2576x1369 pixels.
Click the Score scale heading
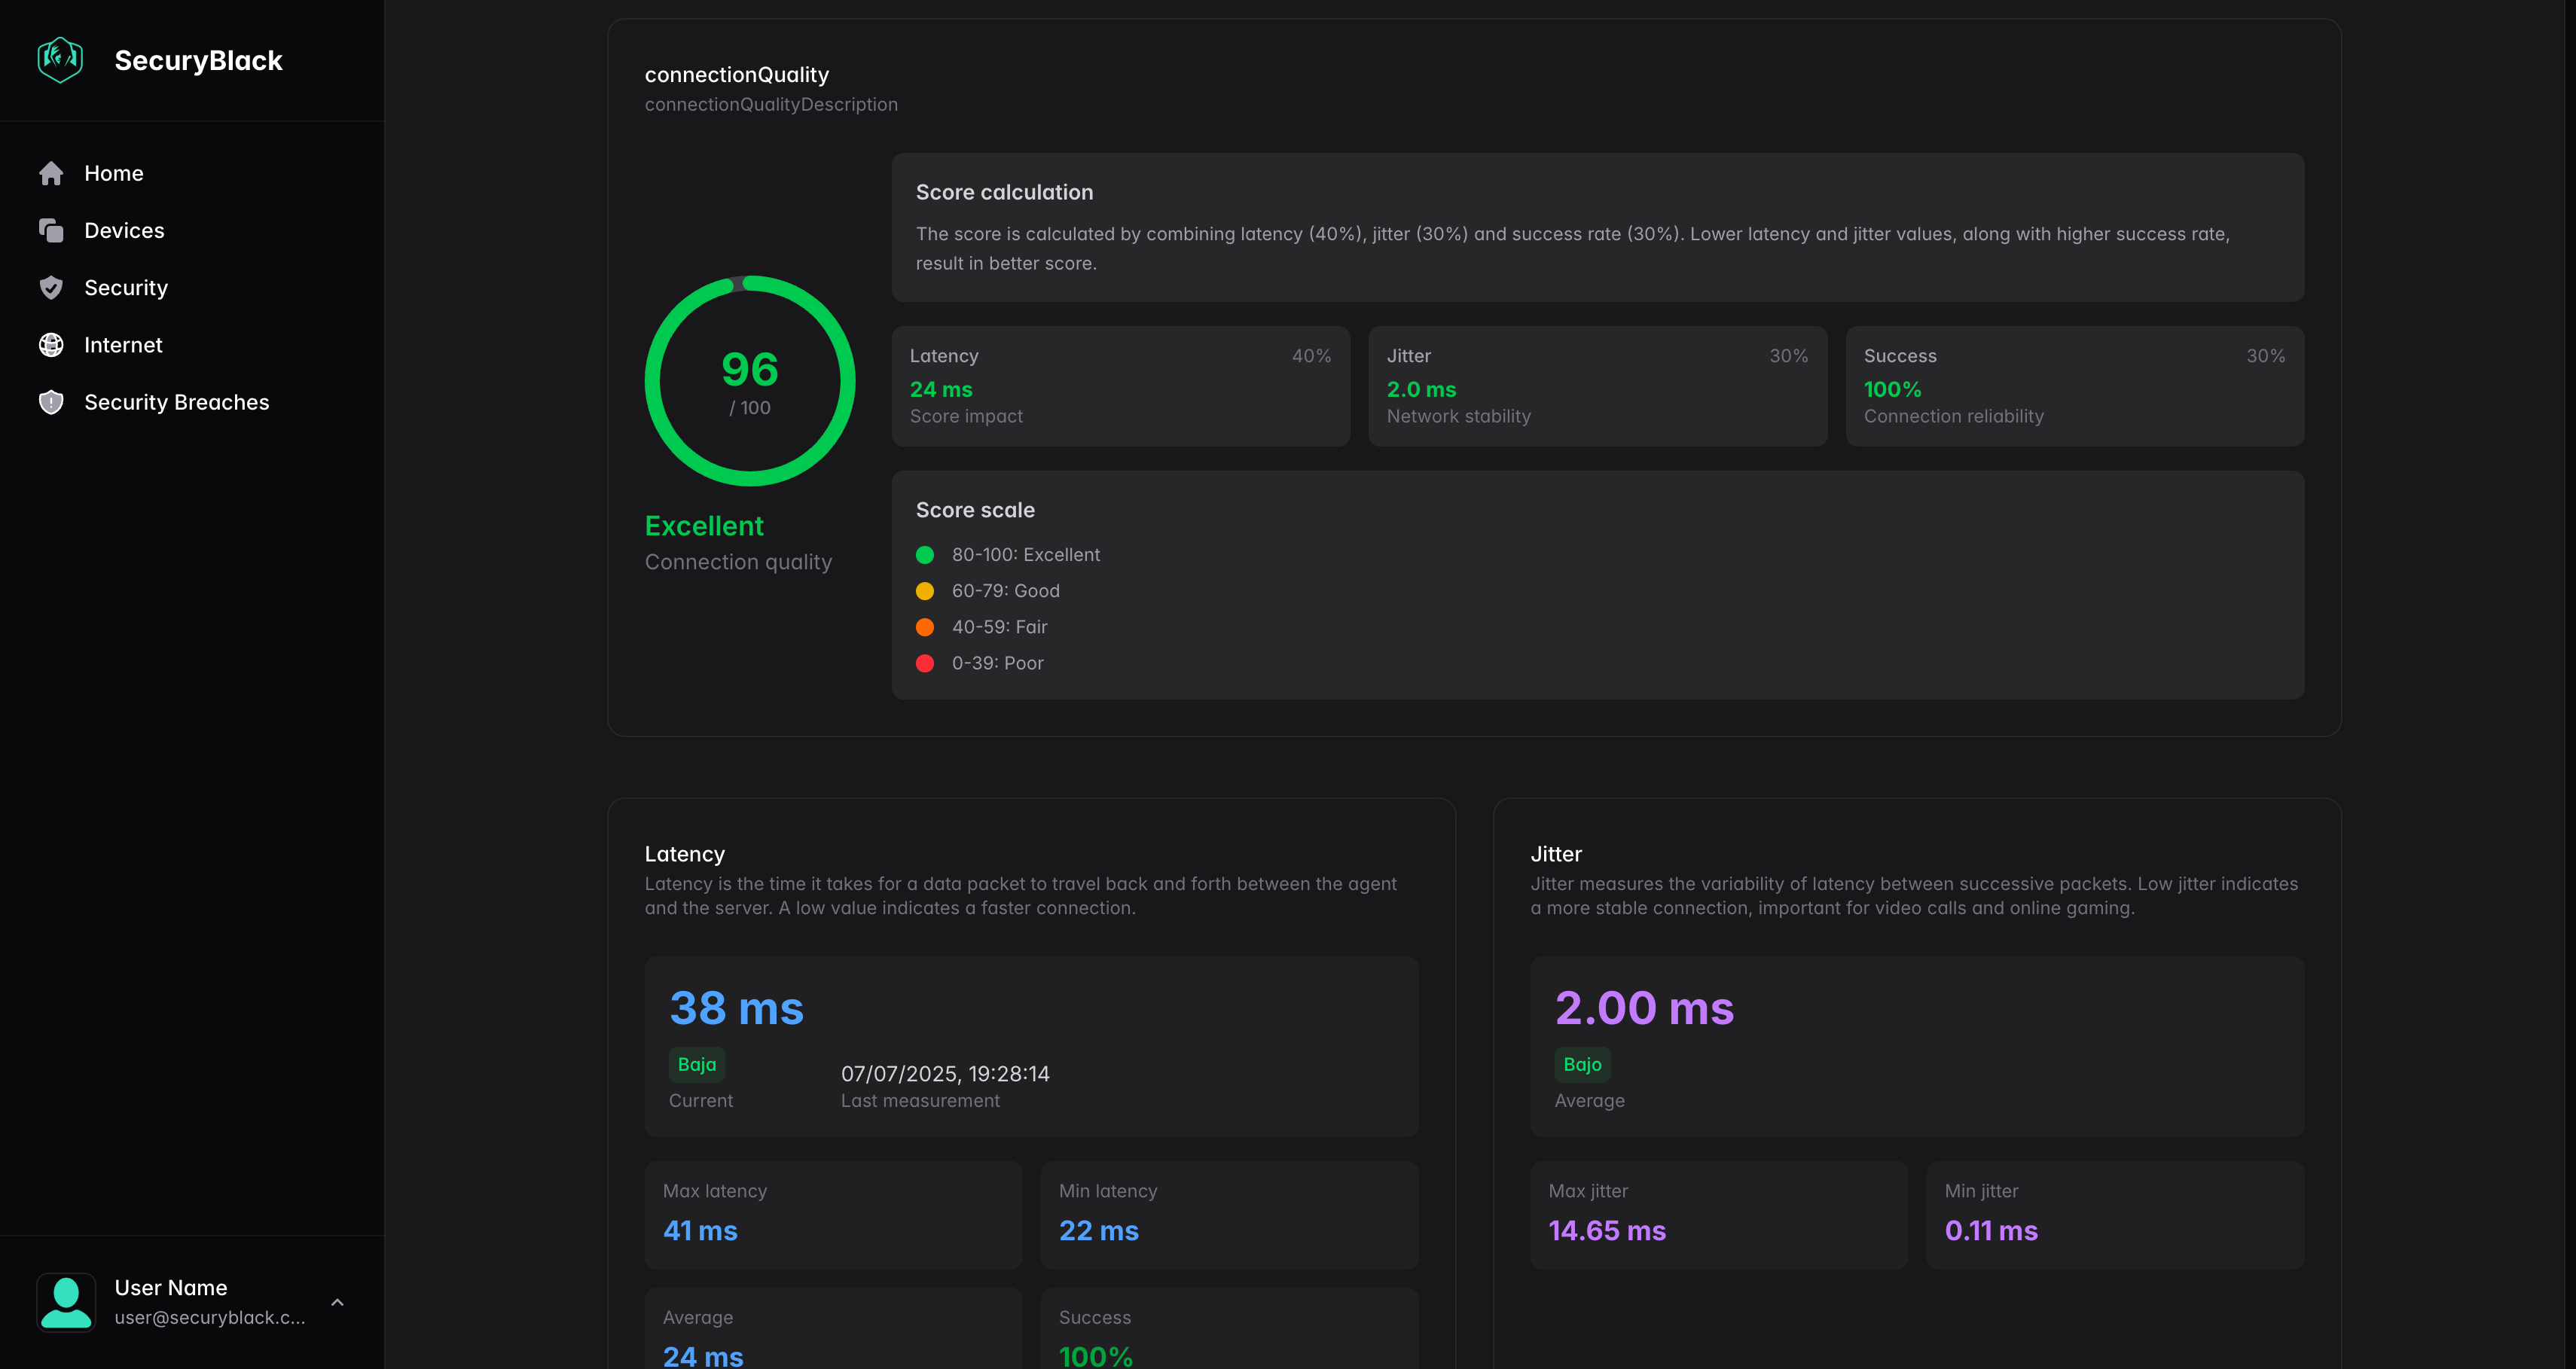pos(975,510)
